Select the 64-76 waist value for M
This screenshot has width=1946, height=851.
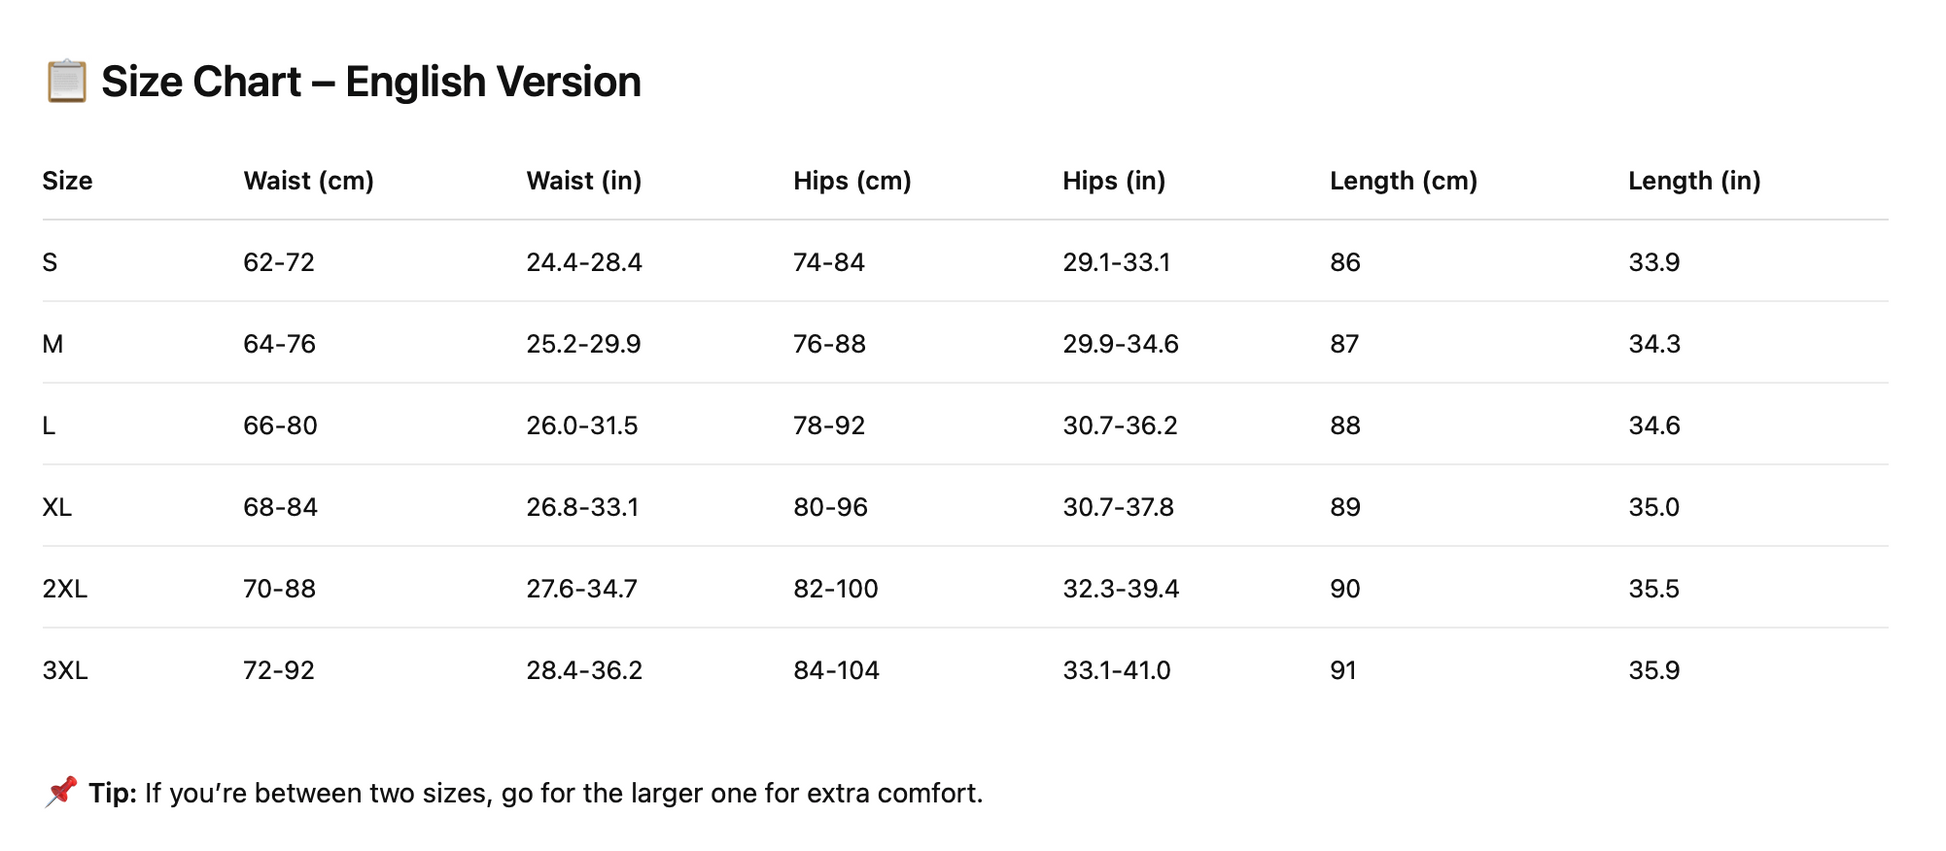click(279, 344)
